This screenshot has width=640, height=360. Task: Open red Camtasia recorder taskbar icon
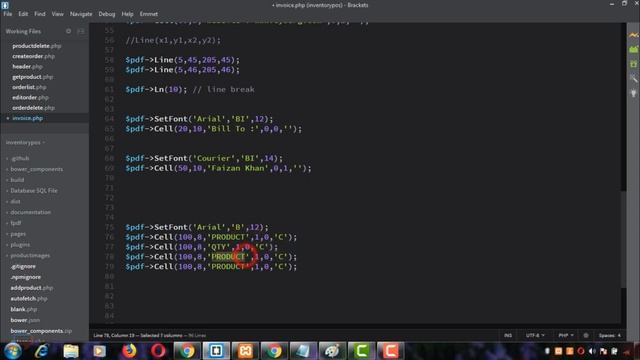390,351
